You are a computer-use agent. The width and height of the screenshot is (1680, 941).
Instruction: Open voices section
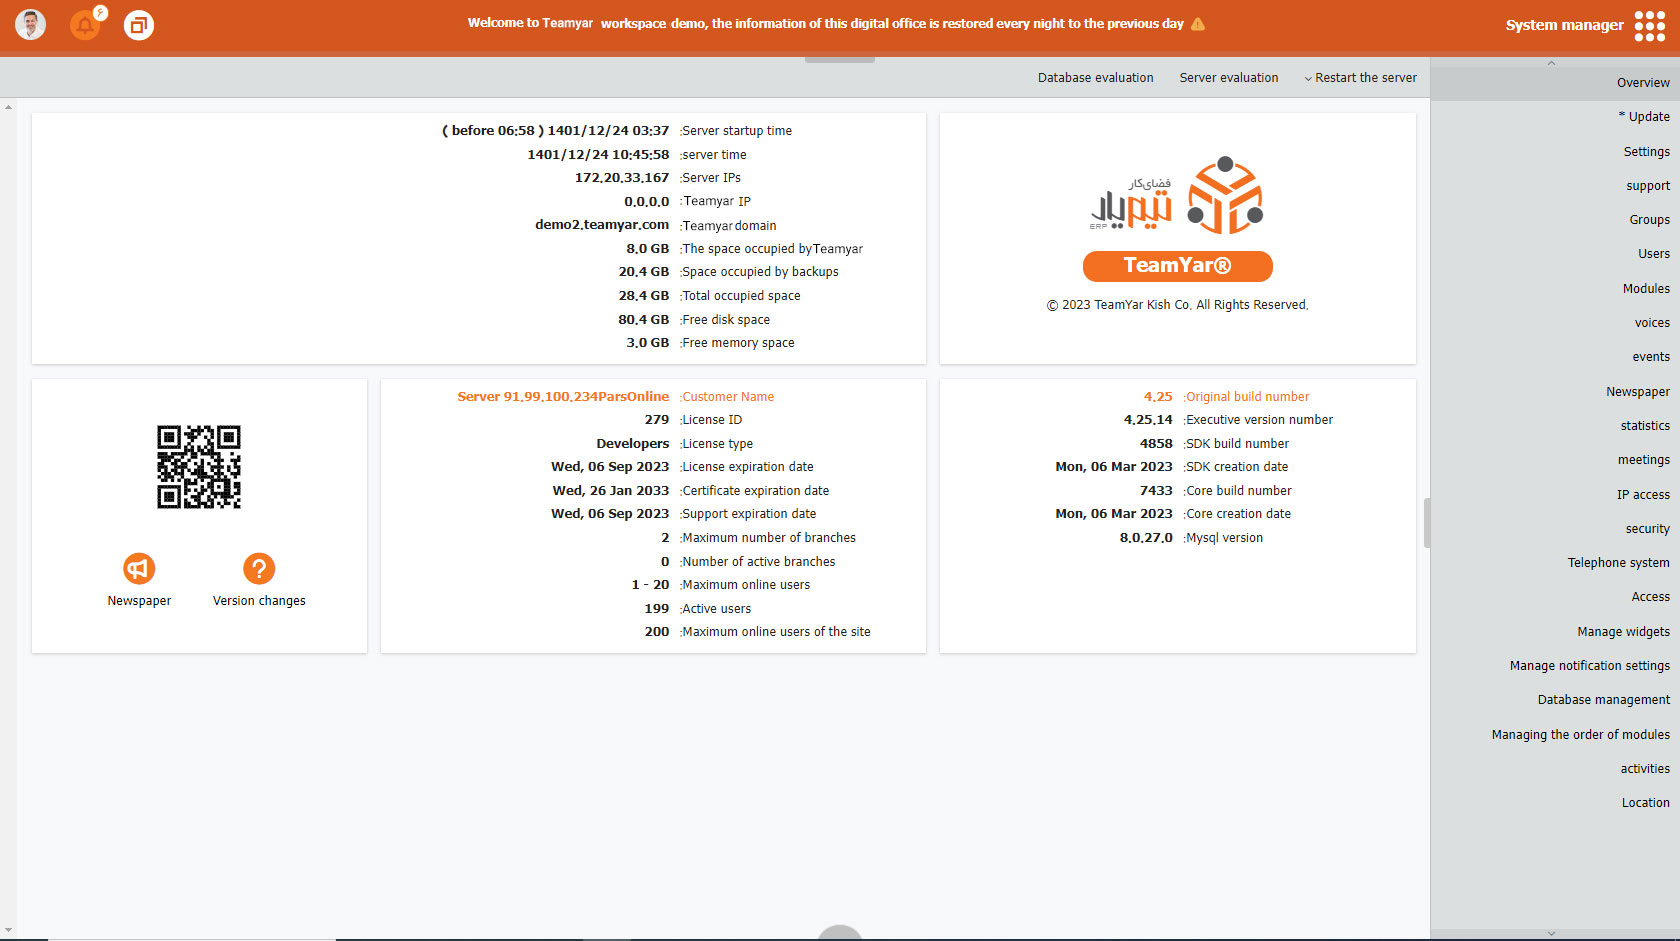click(x=1652, y=323)
